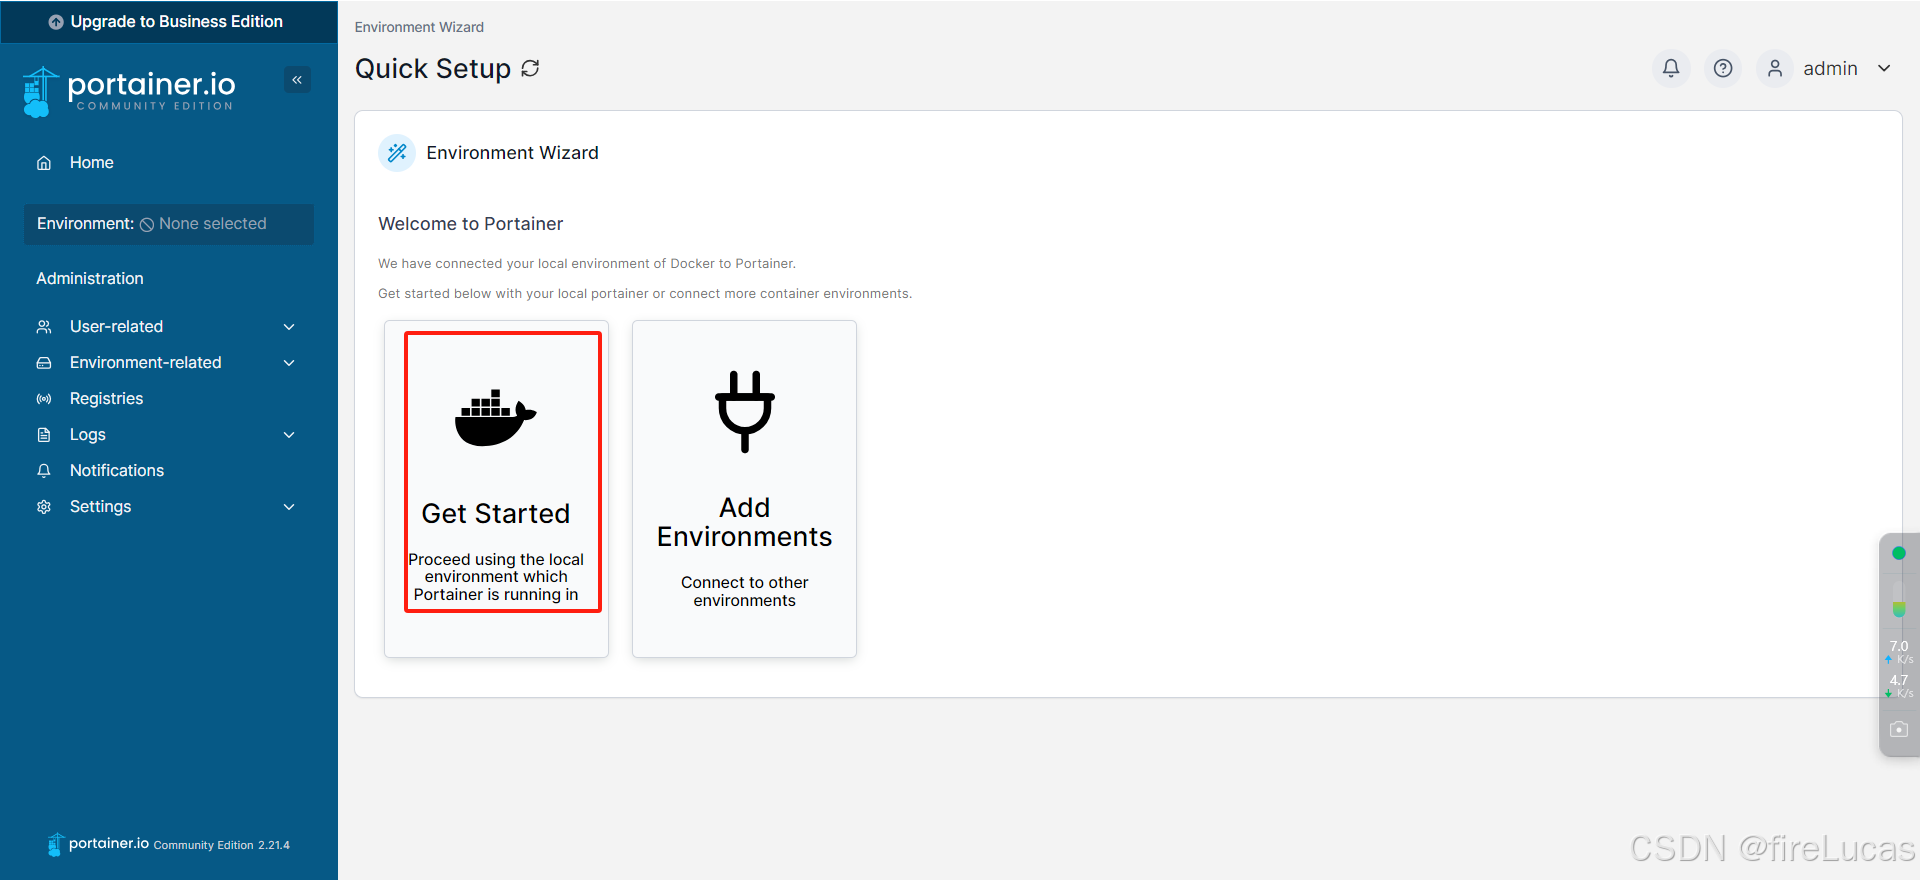Click the Welcome to Portainer heading
This screenshot has height=880, width=1920.
tap(471, 224)
